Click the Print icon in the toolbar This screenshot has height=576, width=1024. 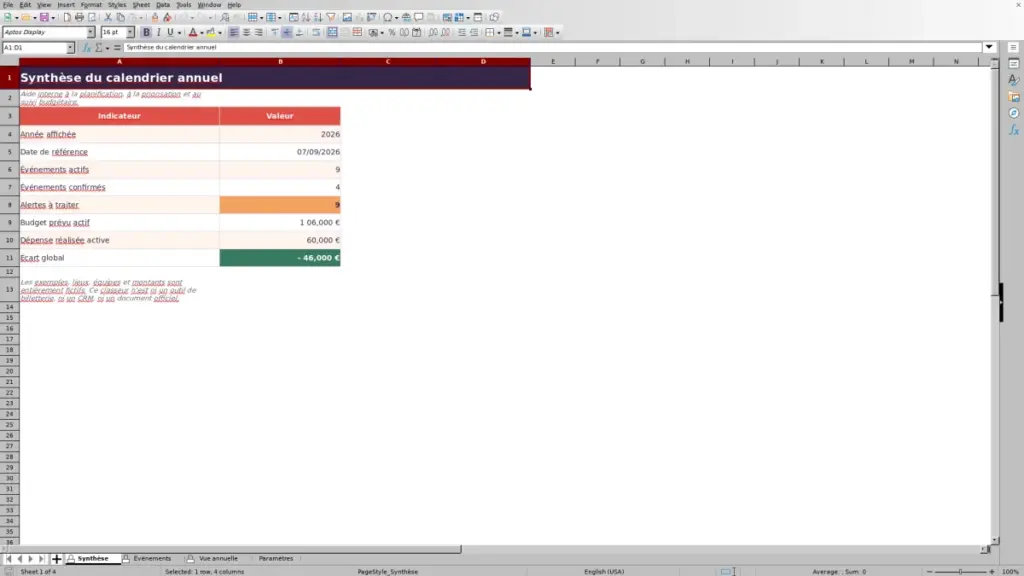click(x=79, y=18)
